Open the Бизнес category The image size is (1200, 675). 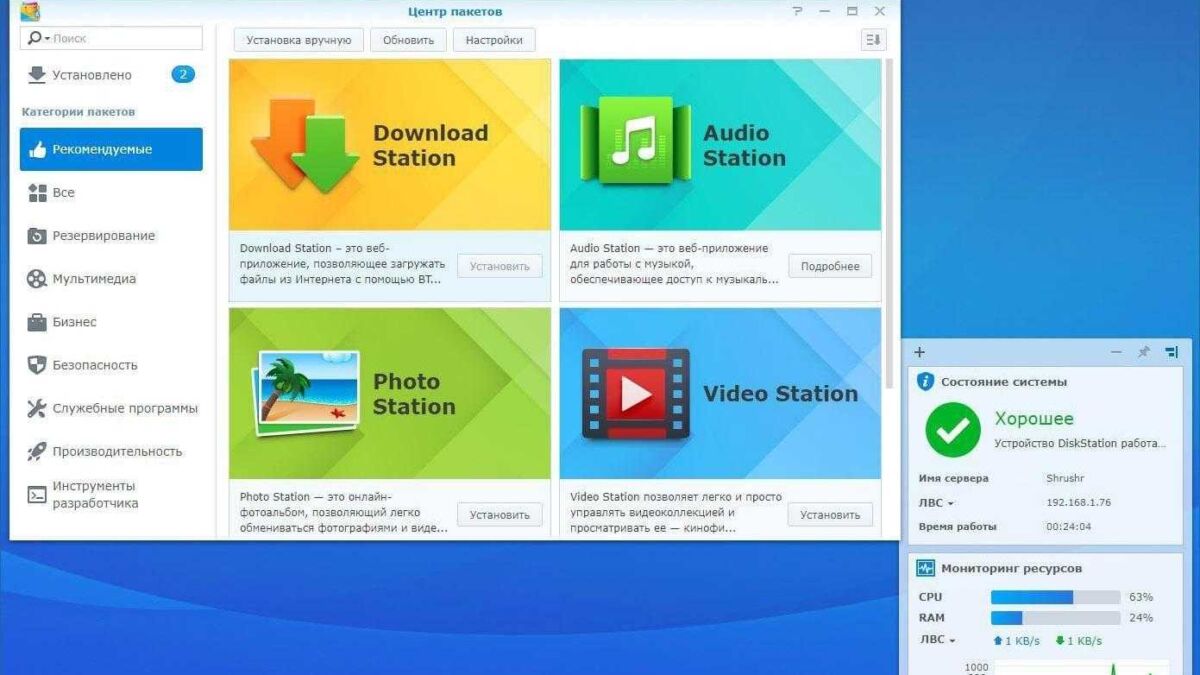111,322
